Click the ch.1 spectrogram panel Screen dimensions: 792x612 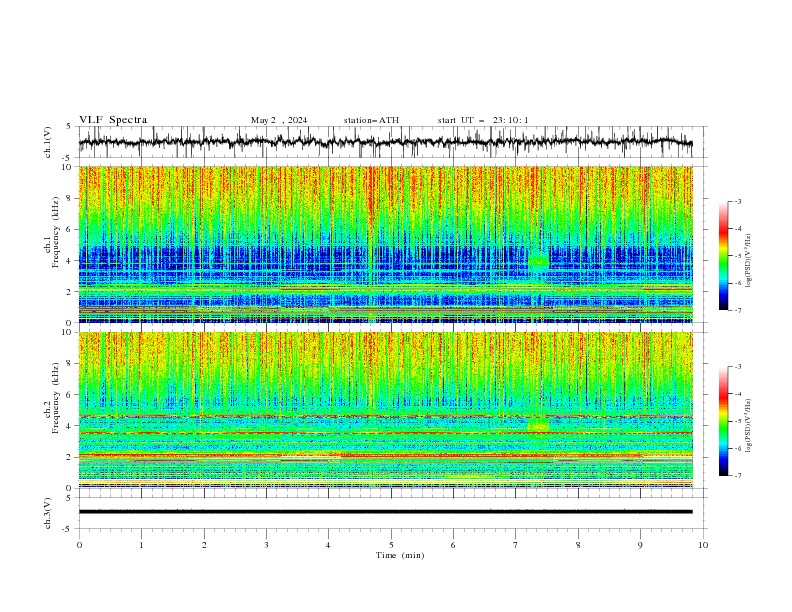tap(385, 244)
